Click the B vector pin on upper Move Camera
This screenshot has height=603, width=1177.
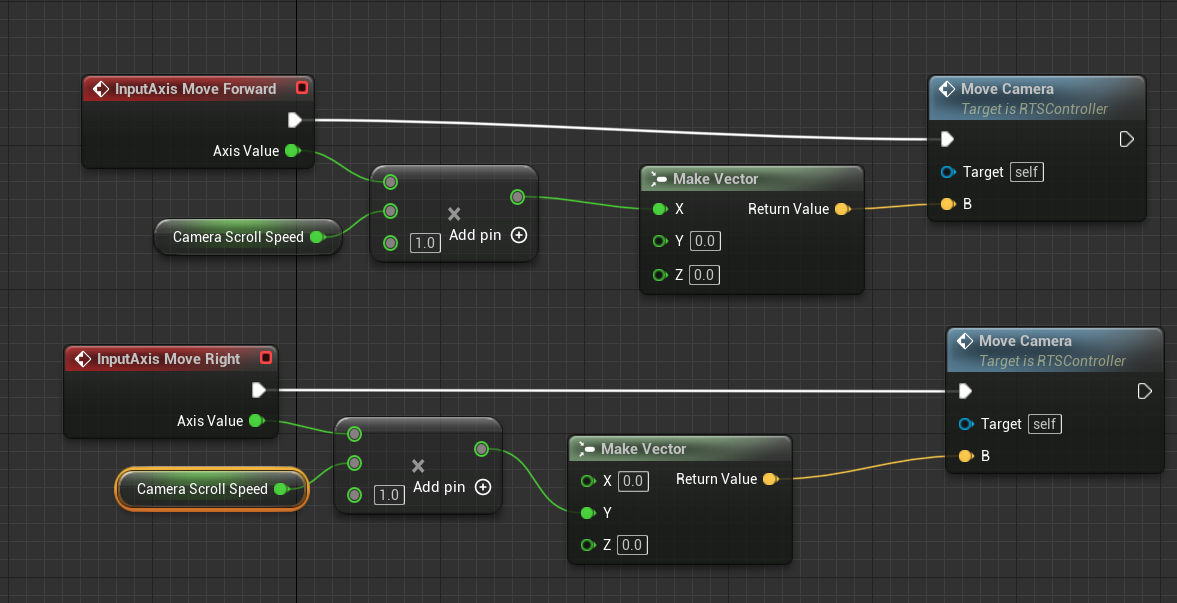coord(948,204)
